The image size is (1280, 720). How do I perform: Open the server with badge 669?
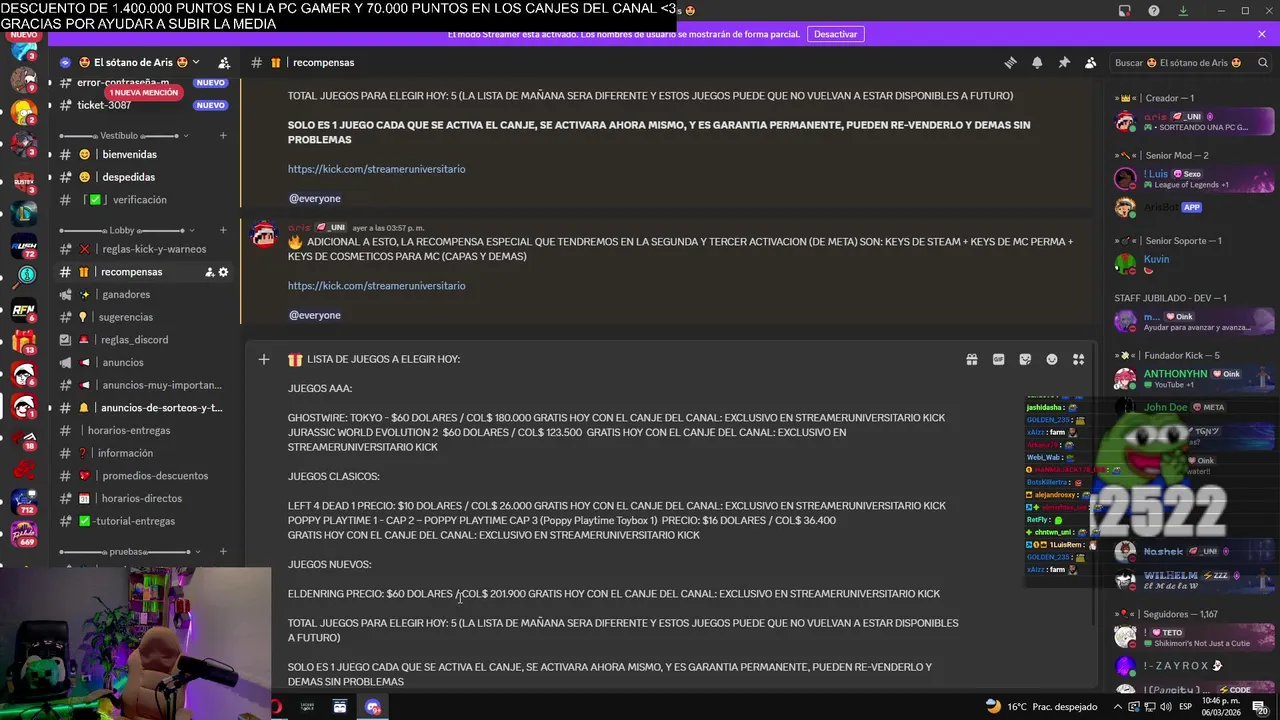click(x=24, y=533)
